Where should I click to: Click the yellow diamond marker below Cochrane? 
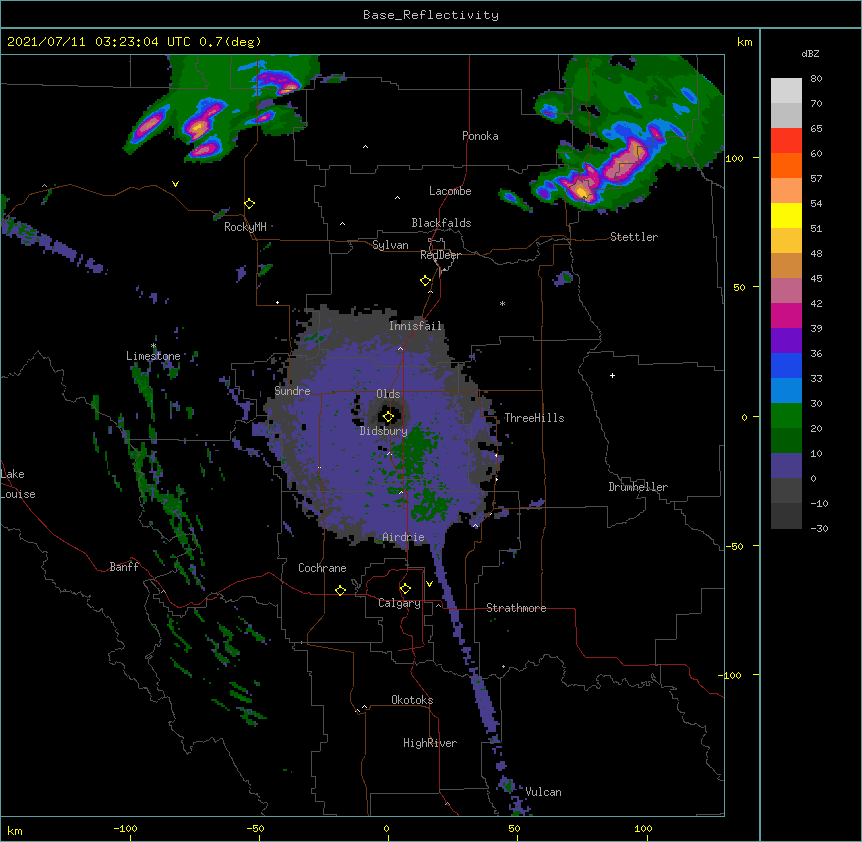coord(340,590)
